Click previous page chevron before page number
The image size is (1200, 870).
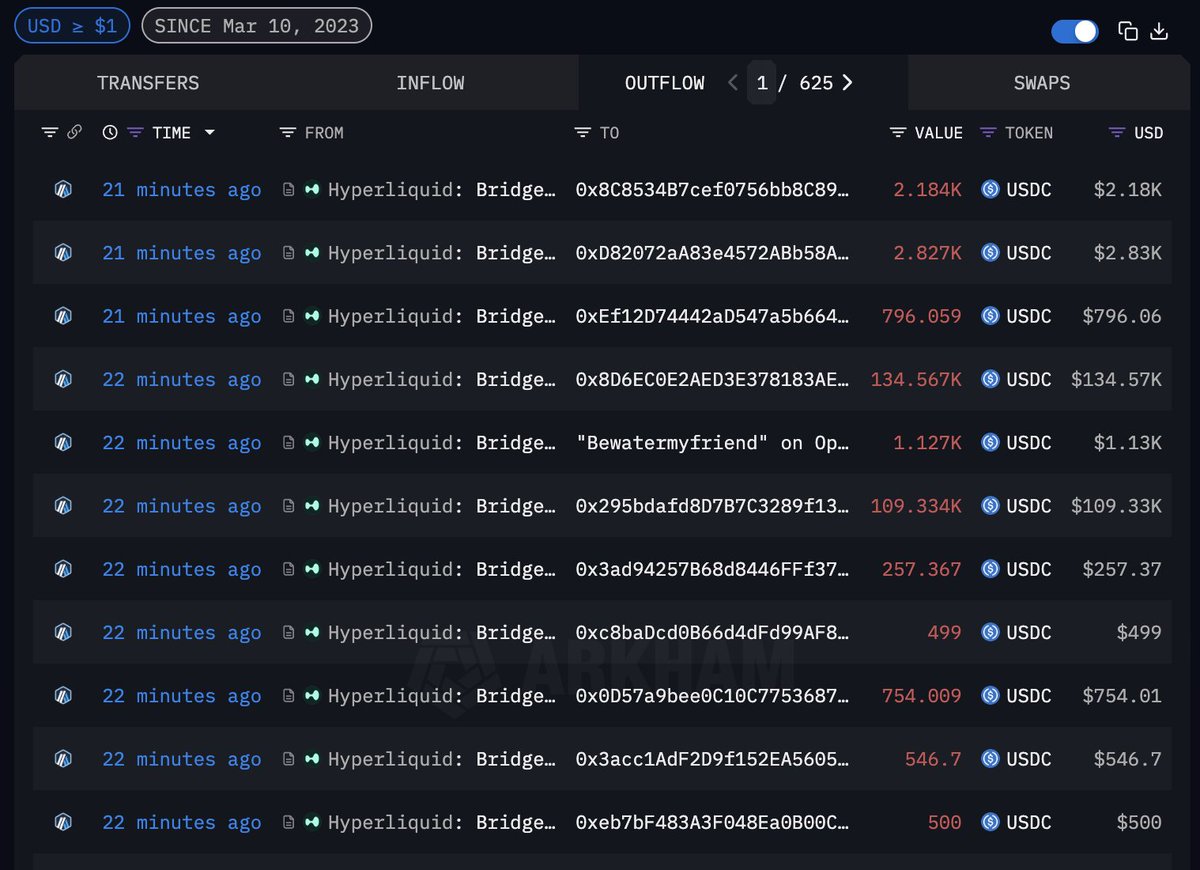(x=733, y=83)
